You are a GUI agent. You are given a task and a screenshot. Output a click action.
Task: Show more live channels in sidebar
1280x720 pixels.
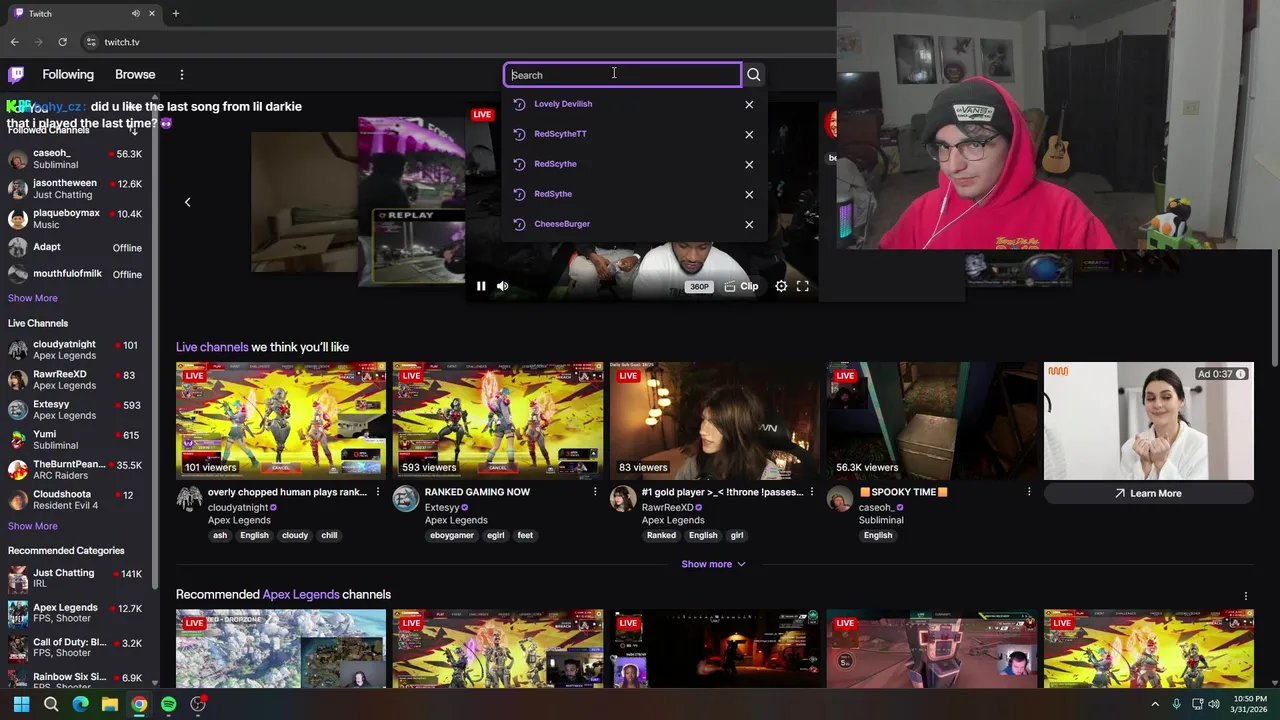pyautogui.click(x=33, y=526)
